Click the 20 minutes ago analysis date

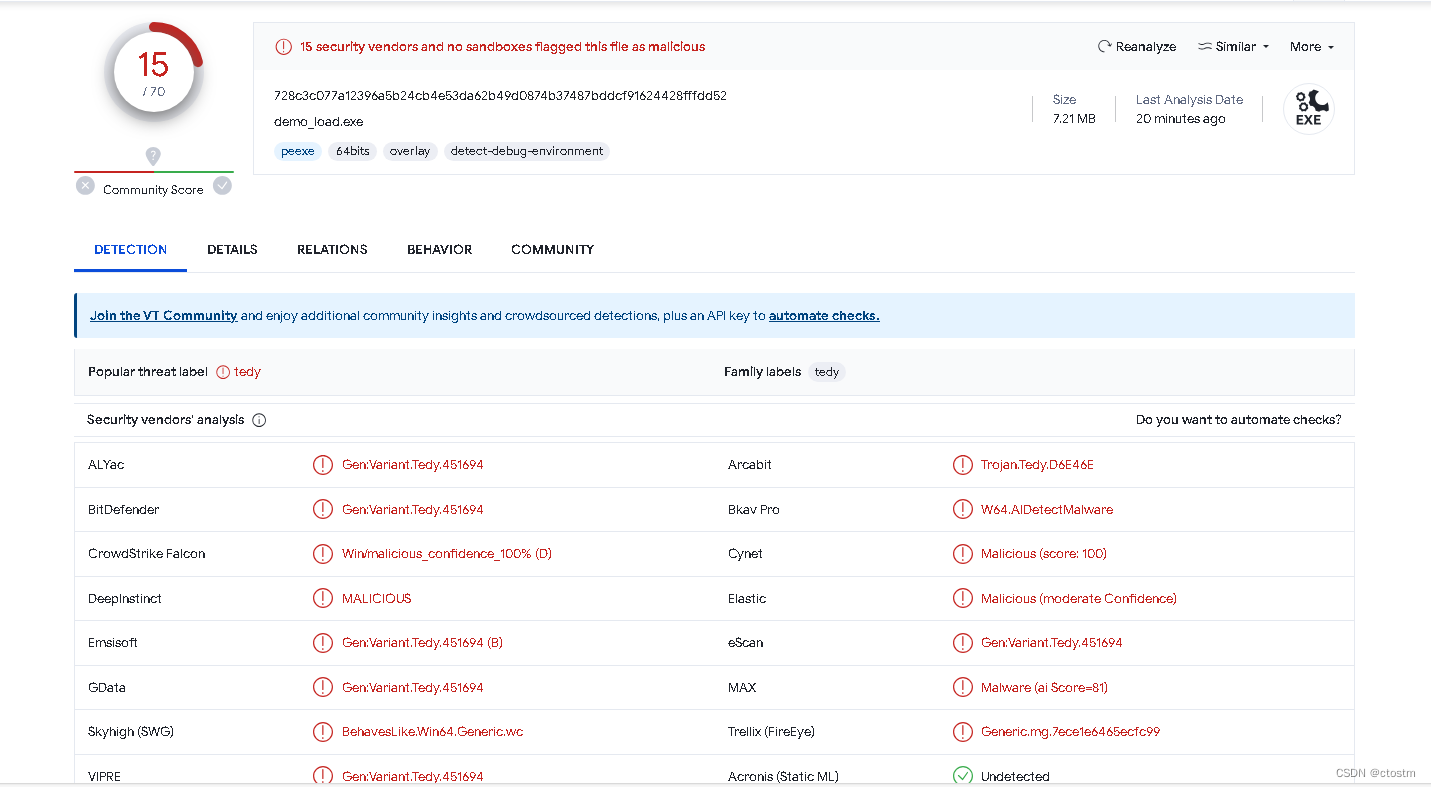pyautogui.click(x=1180, y=119)
